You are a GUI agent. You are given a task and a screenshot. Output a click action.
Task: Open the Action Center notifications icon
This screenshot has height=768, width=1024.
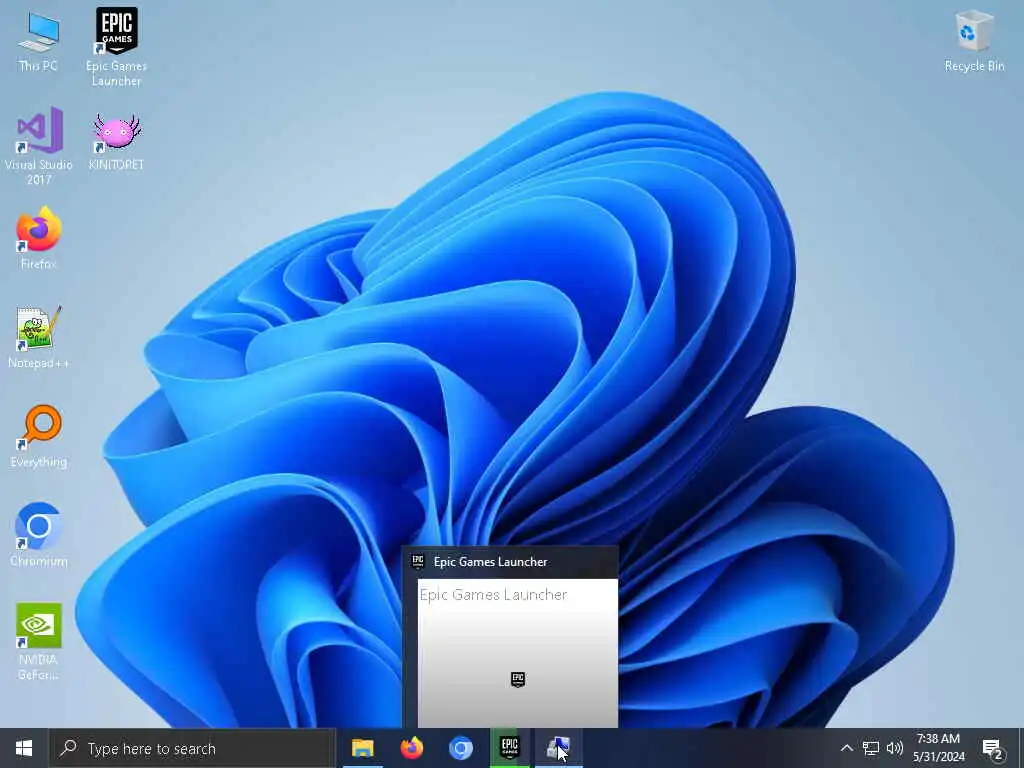point(992,748)
